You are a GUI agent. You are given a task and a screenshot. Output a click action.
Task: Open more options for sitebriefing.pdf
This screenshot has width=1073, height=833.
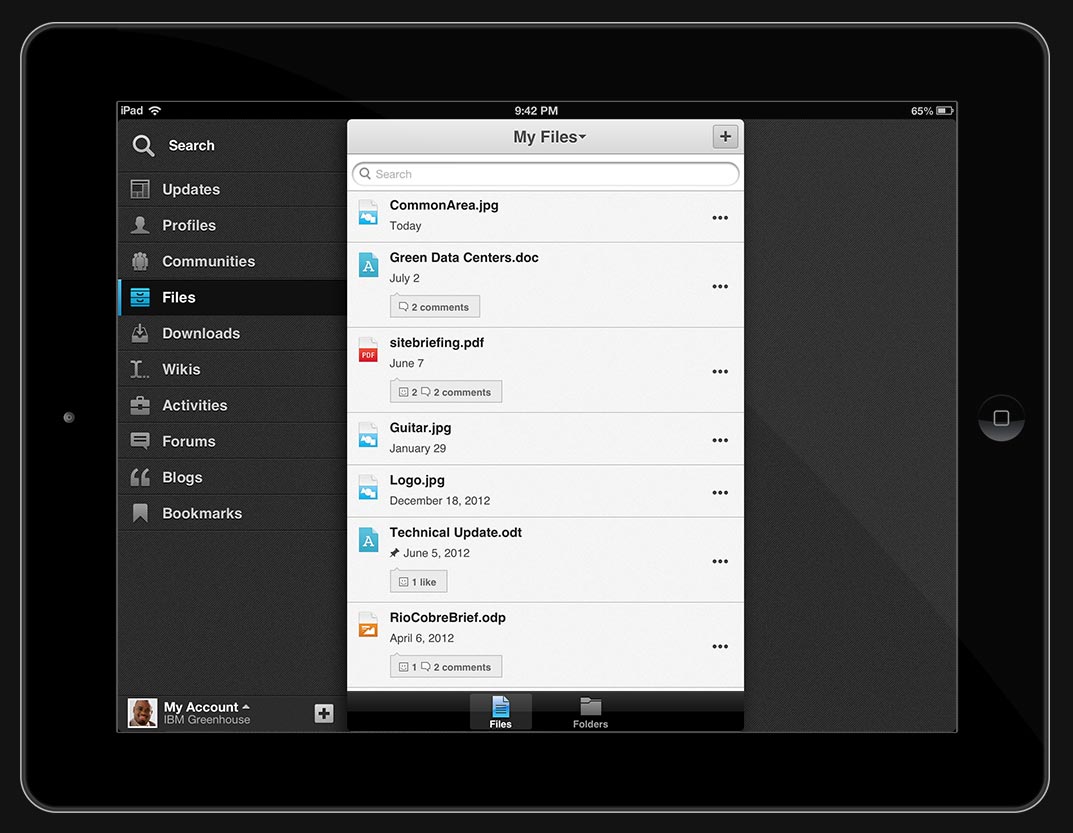point(720,372)
